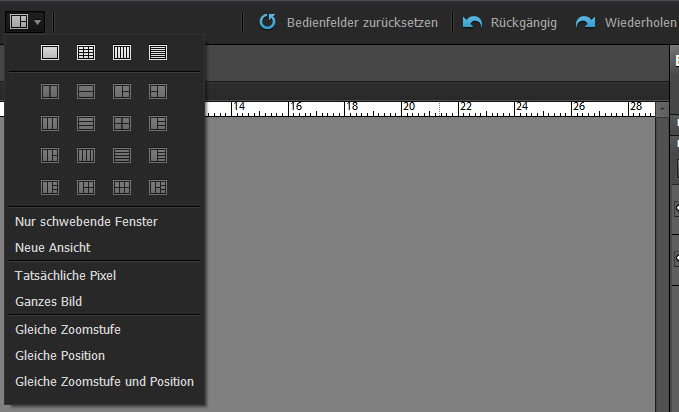Viewport: 679px width, 412px height.
Task: Choose 5-up layout, large left, four stacked right
Action: [x=158, y=156]
